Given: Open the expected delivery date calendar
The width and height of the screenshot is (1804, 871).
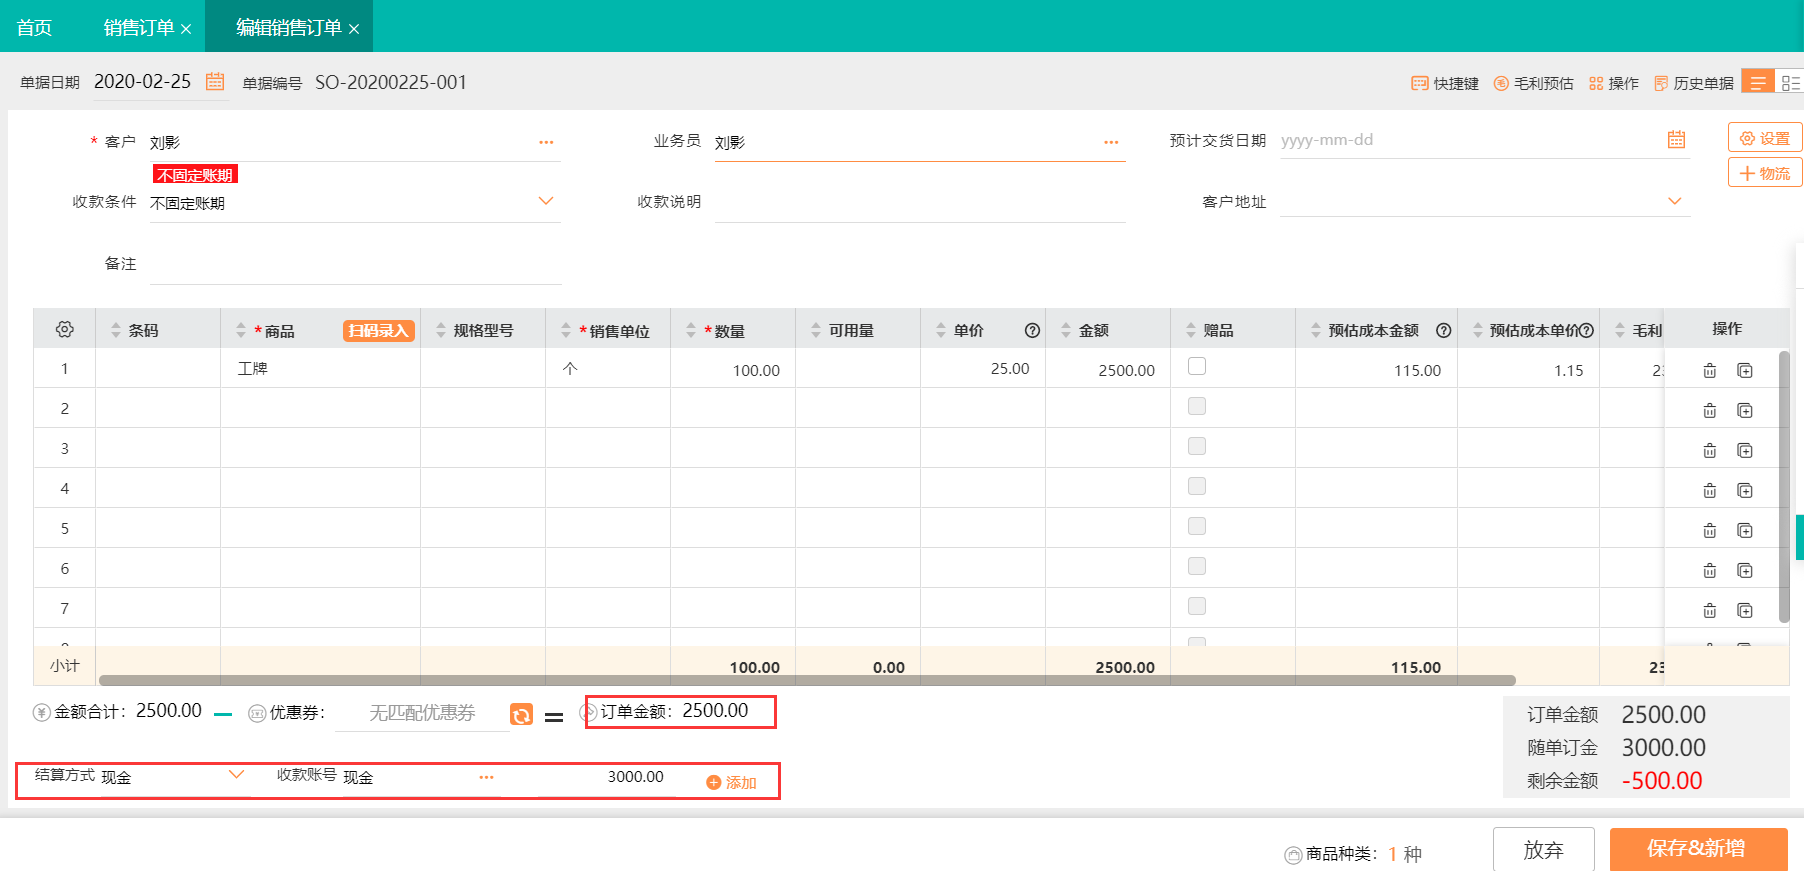Looking at the screenshot, I should coord(1676,140).
